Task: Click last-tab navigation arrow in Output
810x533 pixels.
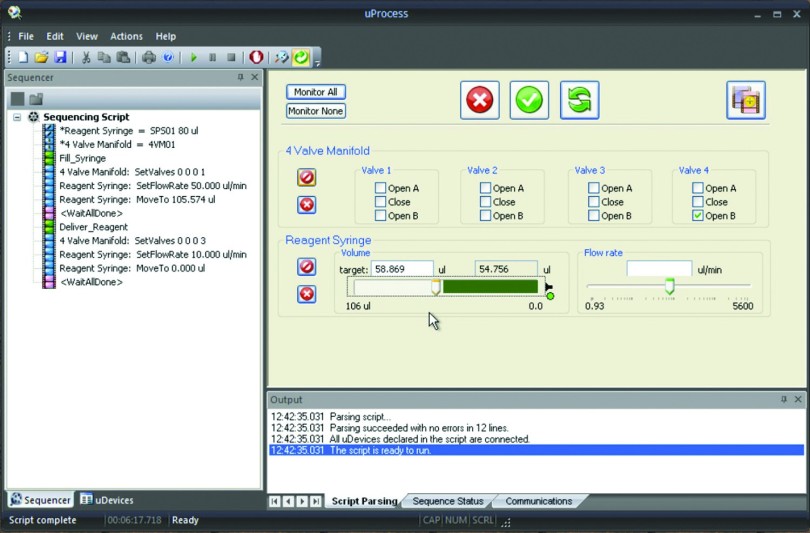Action: click(x=316, y=501)
